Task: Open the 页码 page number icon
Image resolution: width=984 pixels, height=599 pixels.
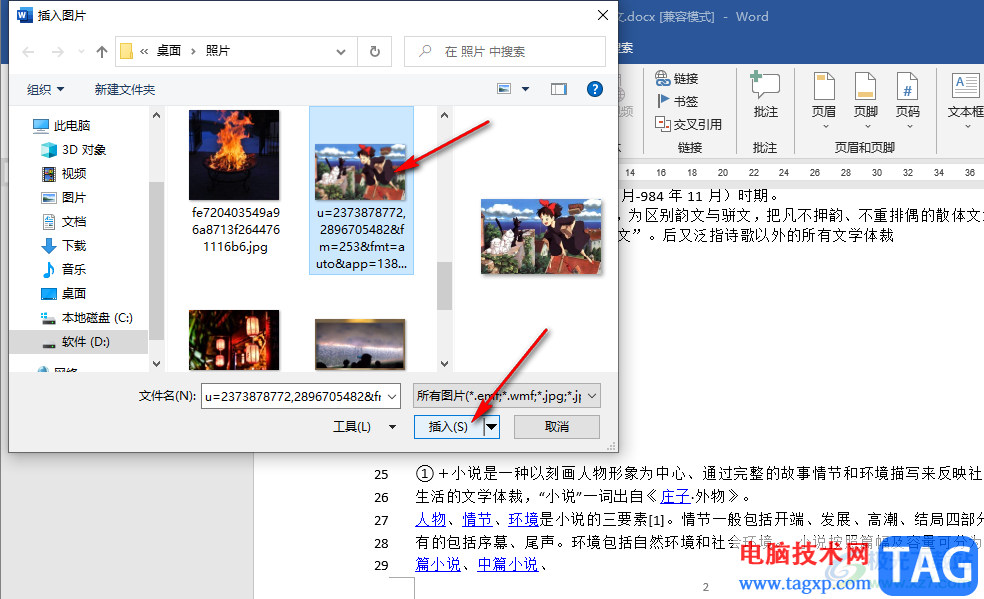Action: (x=907, y=86)
